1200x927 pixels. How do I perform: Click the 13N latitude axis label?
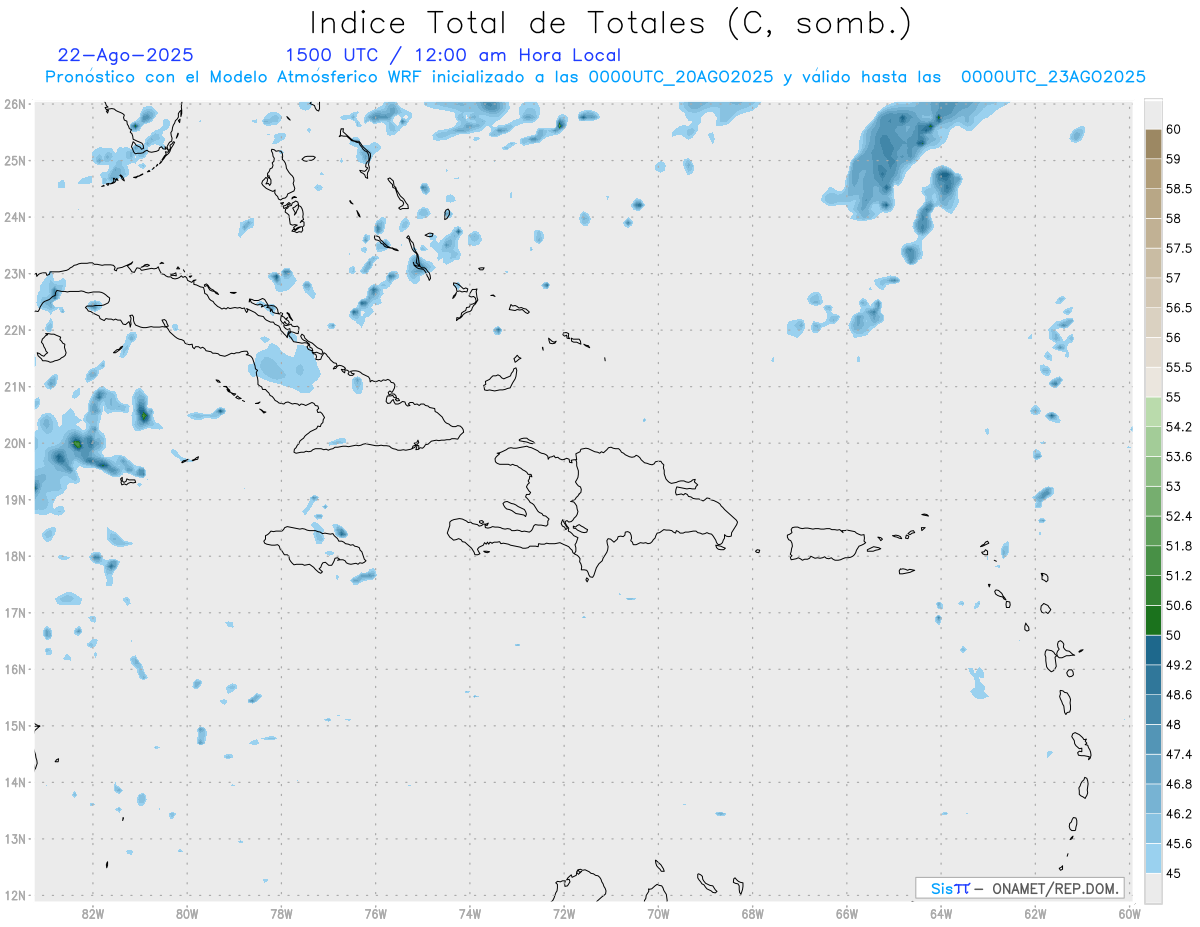point(15,838)
